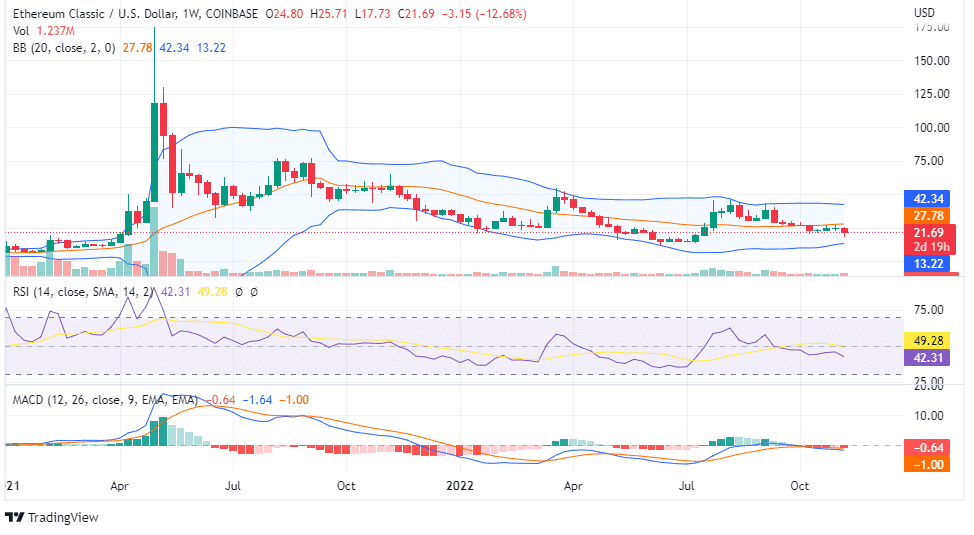Click the O24.80 open value in header
Image resolution: width=974 pixels, height=535 pixels.
[x=284, y=14]
